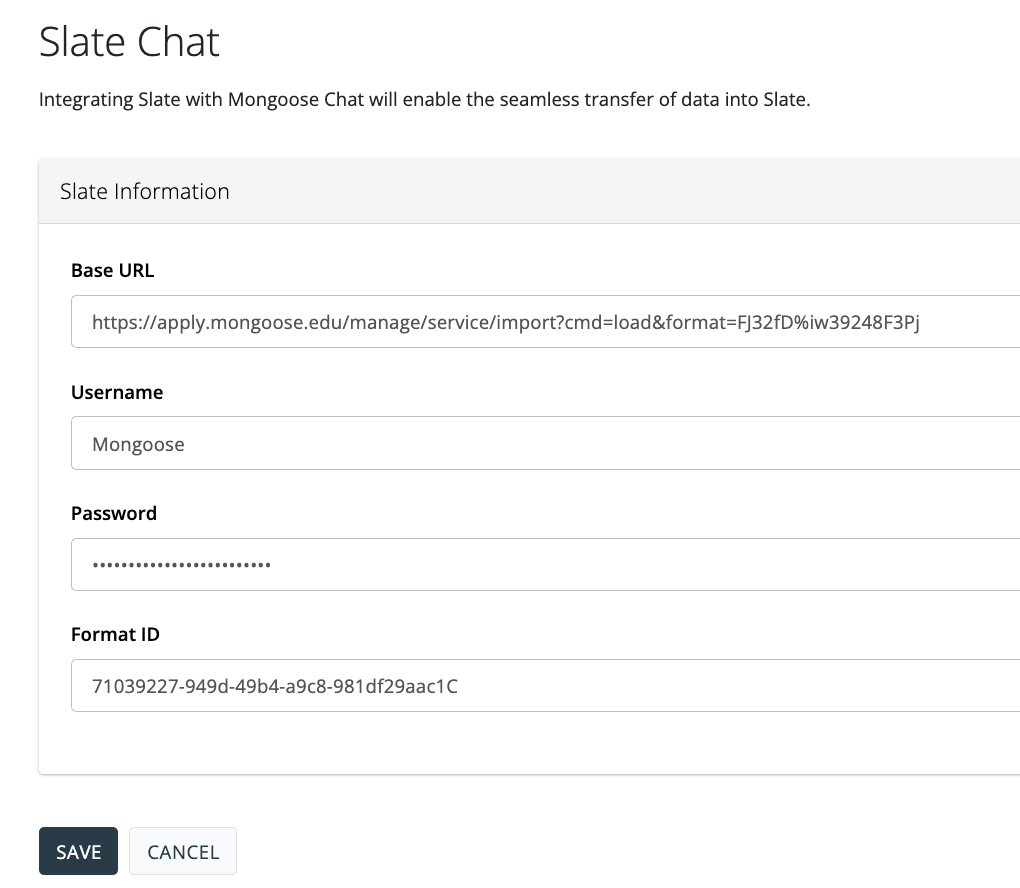Focus the Username input field
This screenshot has width=1020, height=888.
pos(545,443)
